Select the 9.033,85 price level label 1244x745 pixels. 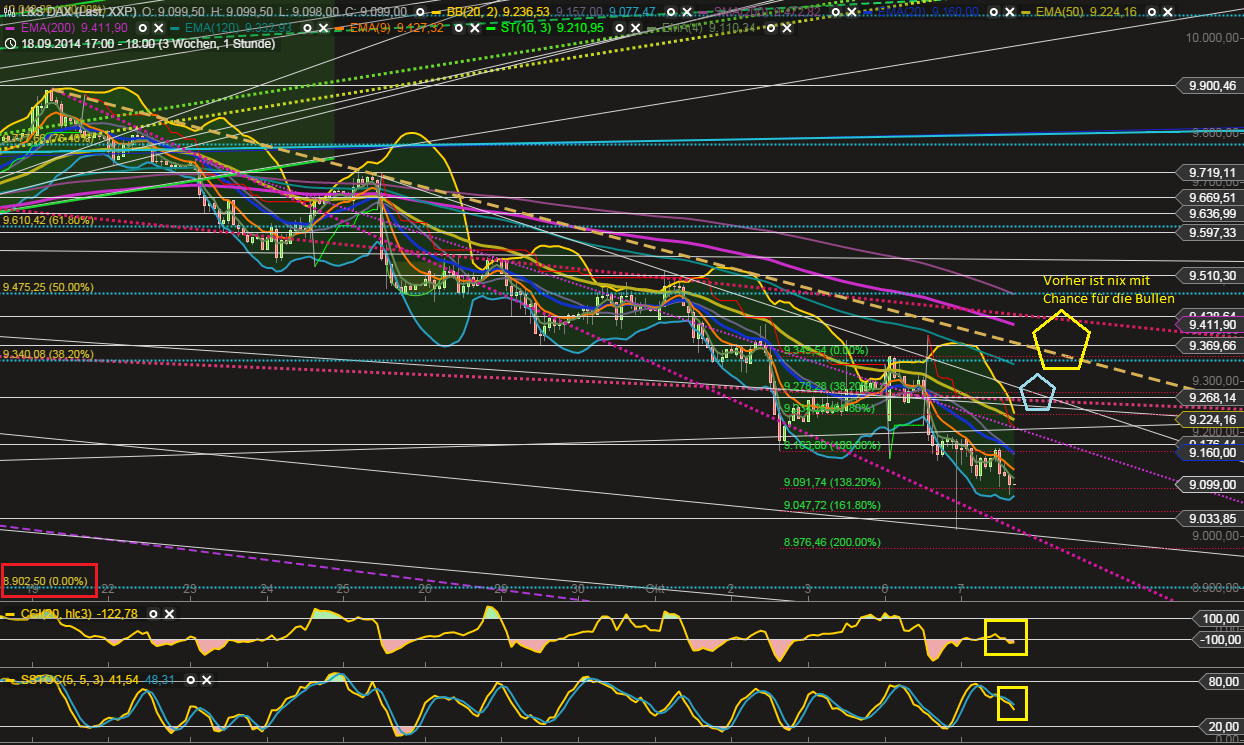tap(1212, 519)
